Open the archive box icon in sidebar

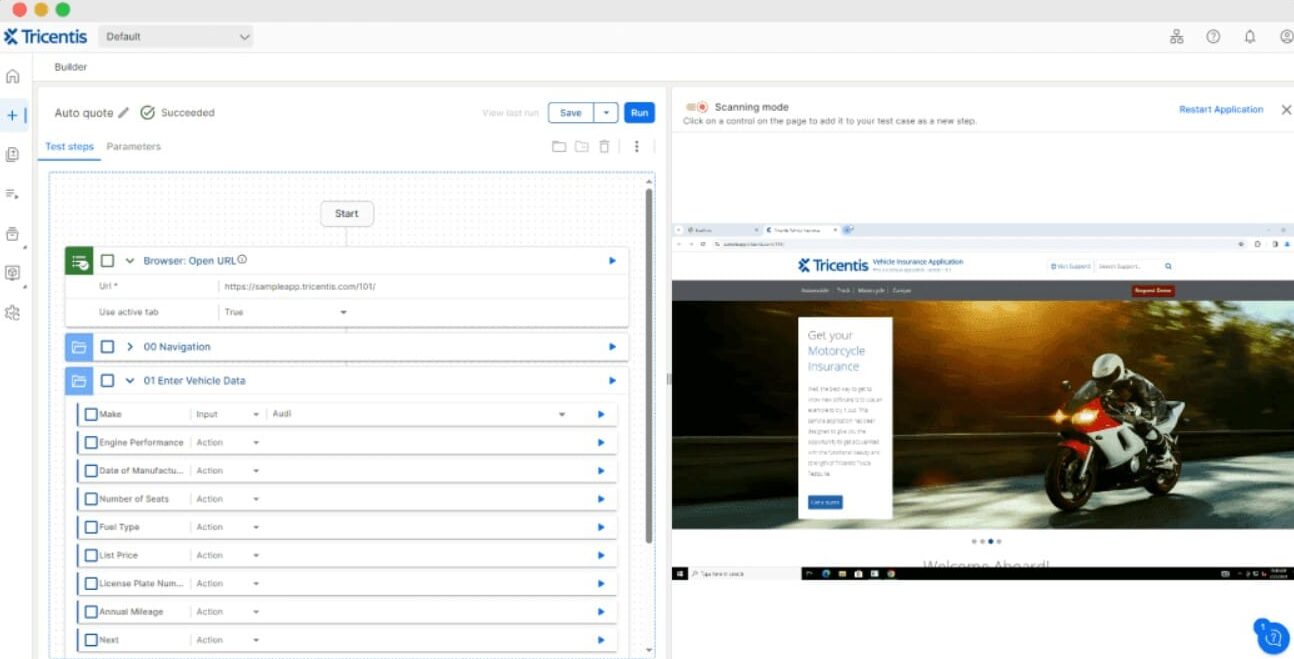pos(12,234)
